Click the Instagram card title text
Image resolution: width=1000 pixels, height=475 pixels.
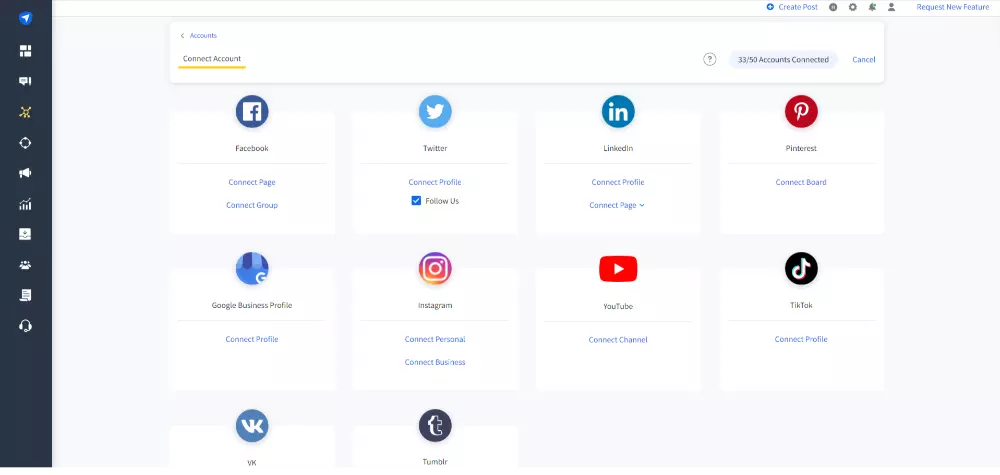pyautogui.click(x=435, y=305)
